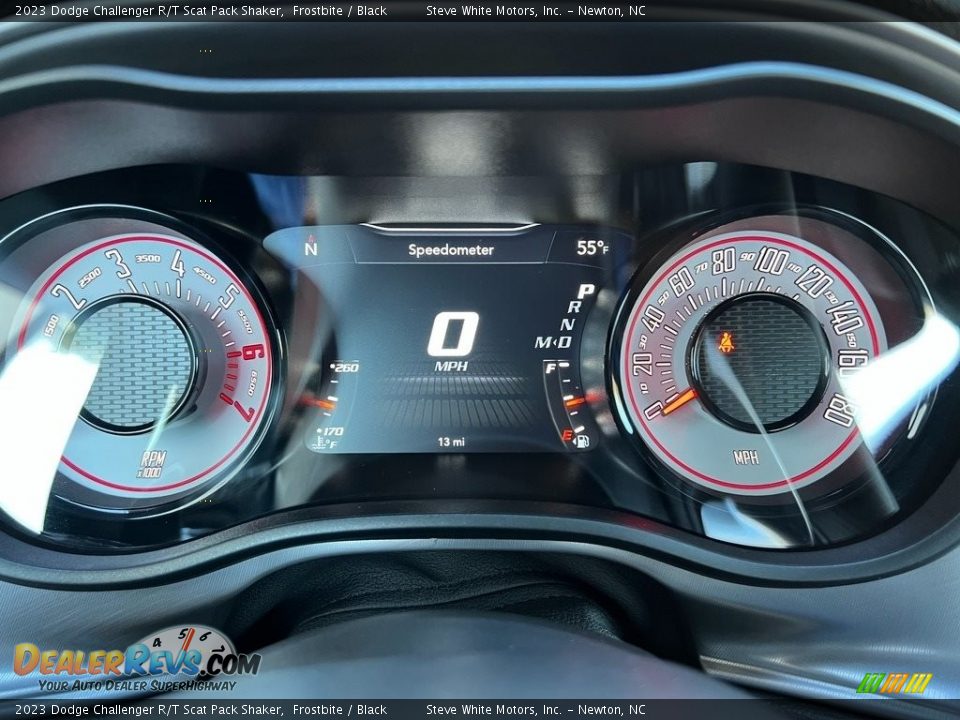Click the MPH label under the speedometer dial

click(746, 457)
